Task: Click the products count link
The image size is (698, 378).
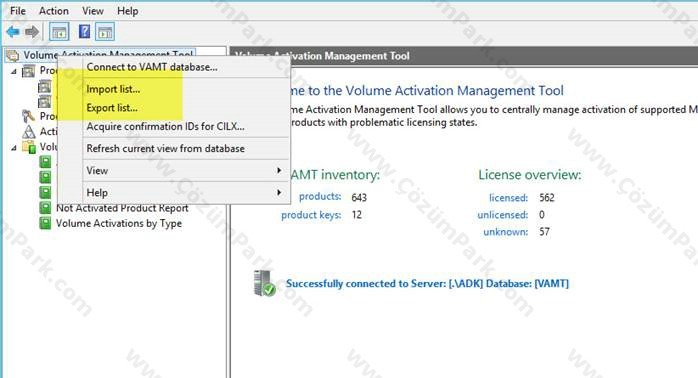Action: tap(320, 197)
